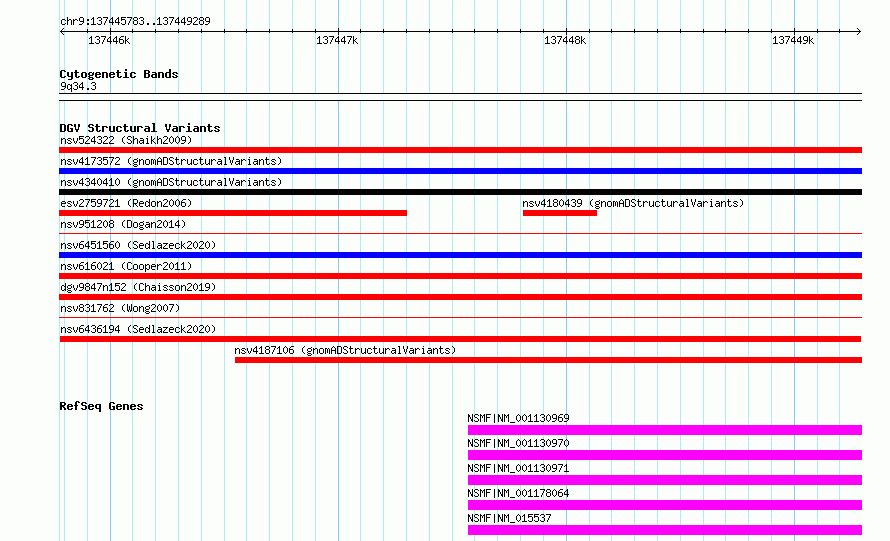Click the 137449k ruler label
Image resolution: width=890 pixels, height=541 pixels.
(793, 40)
